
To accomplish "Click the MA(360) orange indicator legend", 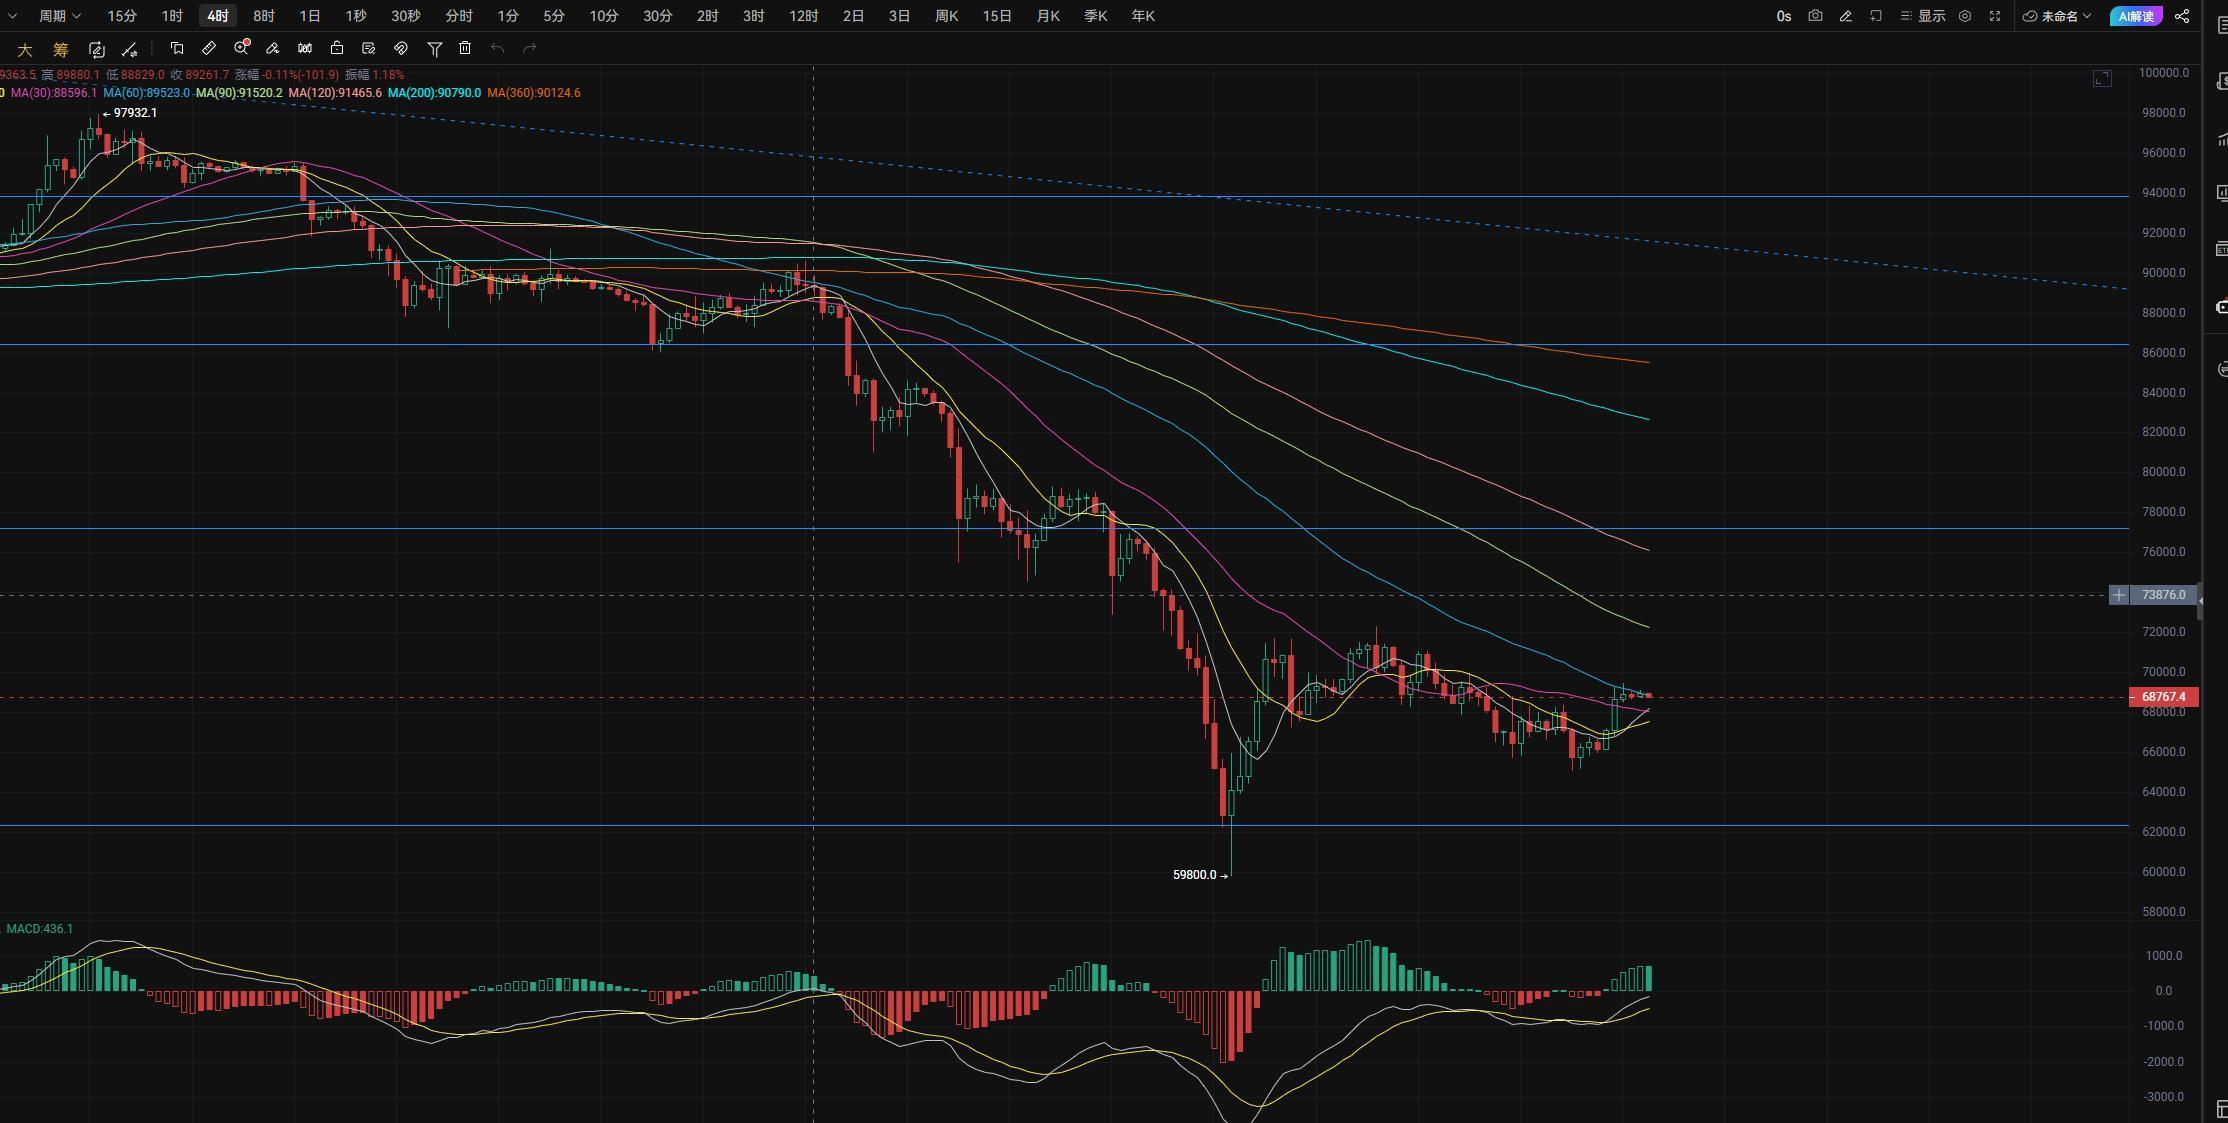I will tap(533, 93).
